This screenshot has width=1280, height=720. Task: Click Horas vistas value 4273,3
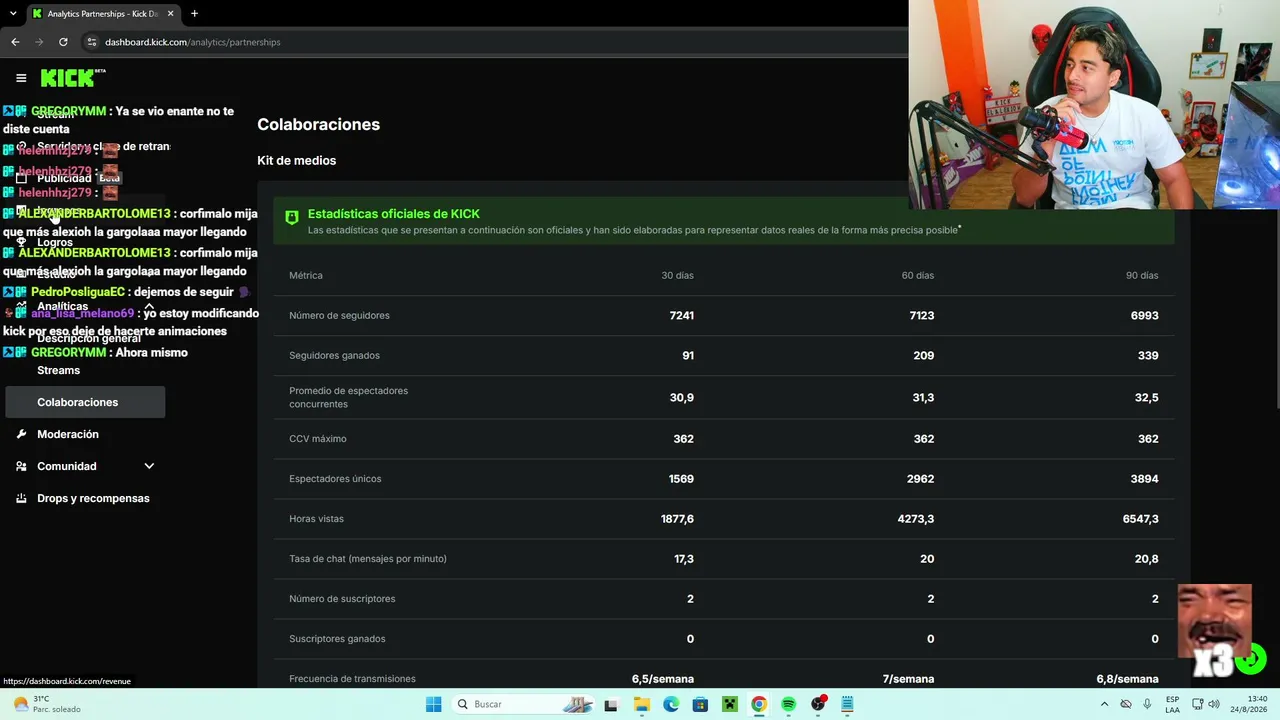coord(916,519)
